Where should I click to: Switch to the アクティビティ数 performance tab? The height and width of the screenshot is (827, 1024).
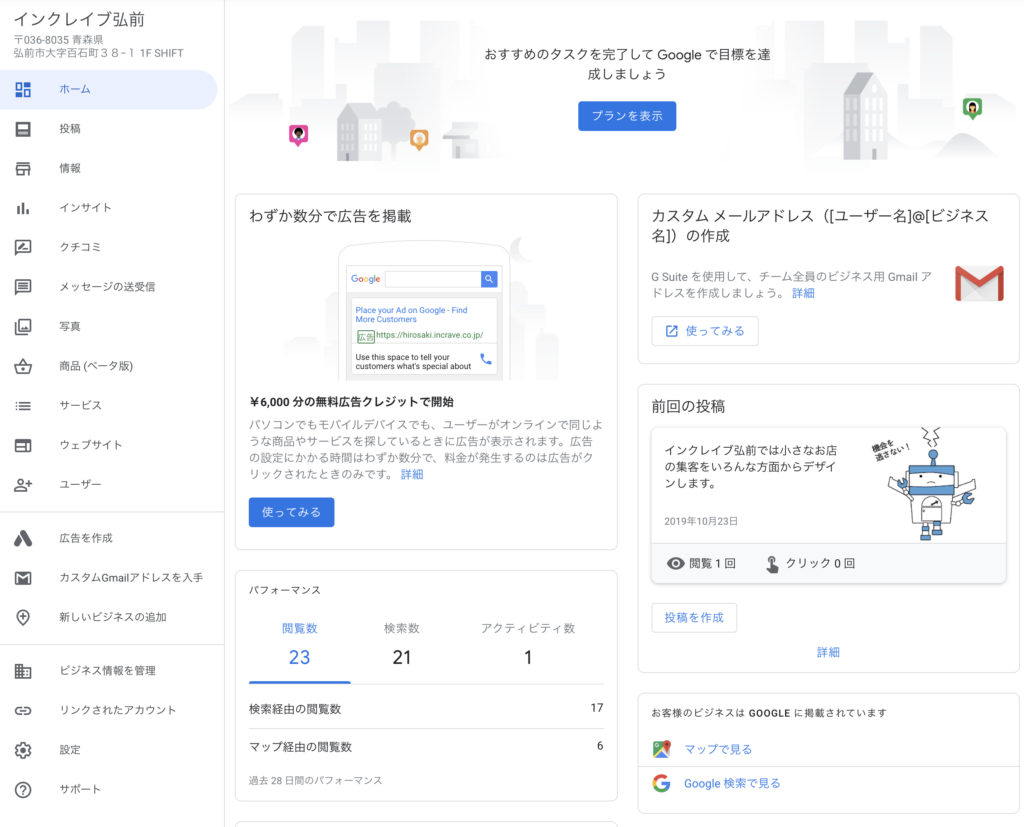pyautogui.click(x=528, y=645)
